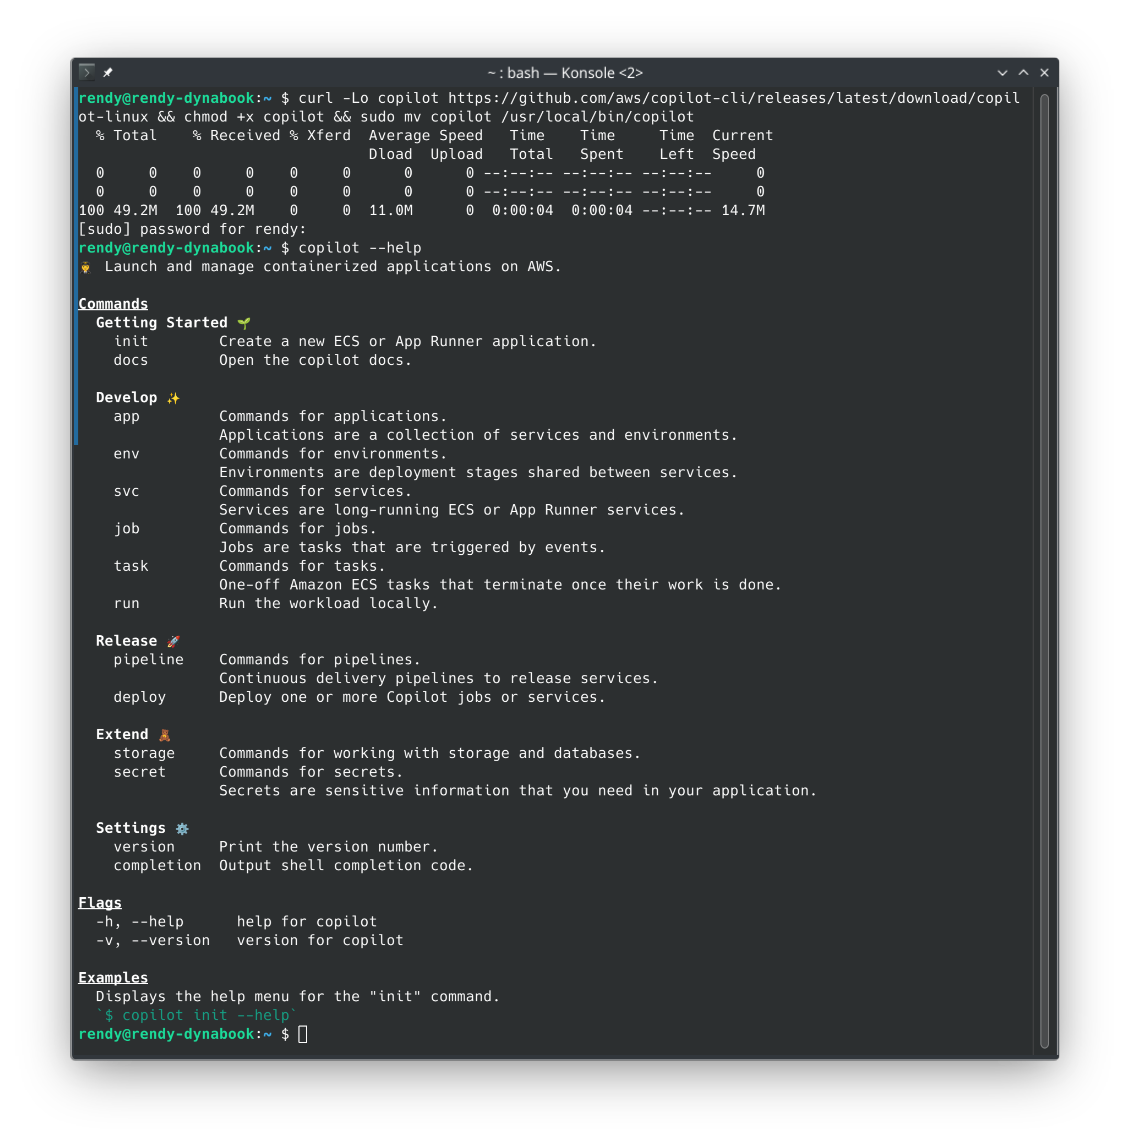Click 'Output shell completion code.' description
Viewport: 1129px width, 1143px height.
coord(345,865)
